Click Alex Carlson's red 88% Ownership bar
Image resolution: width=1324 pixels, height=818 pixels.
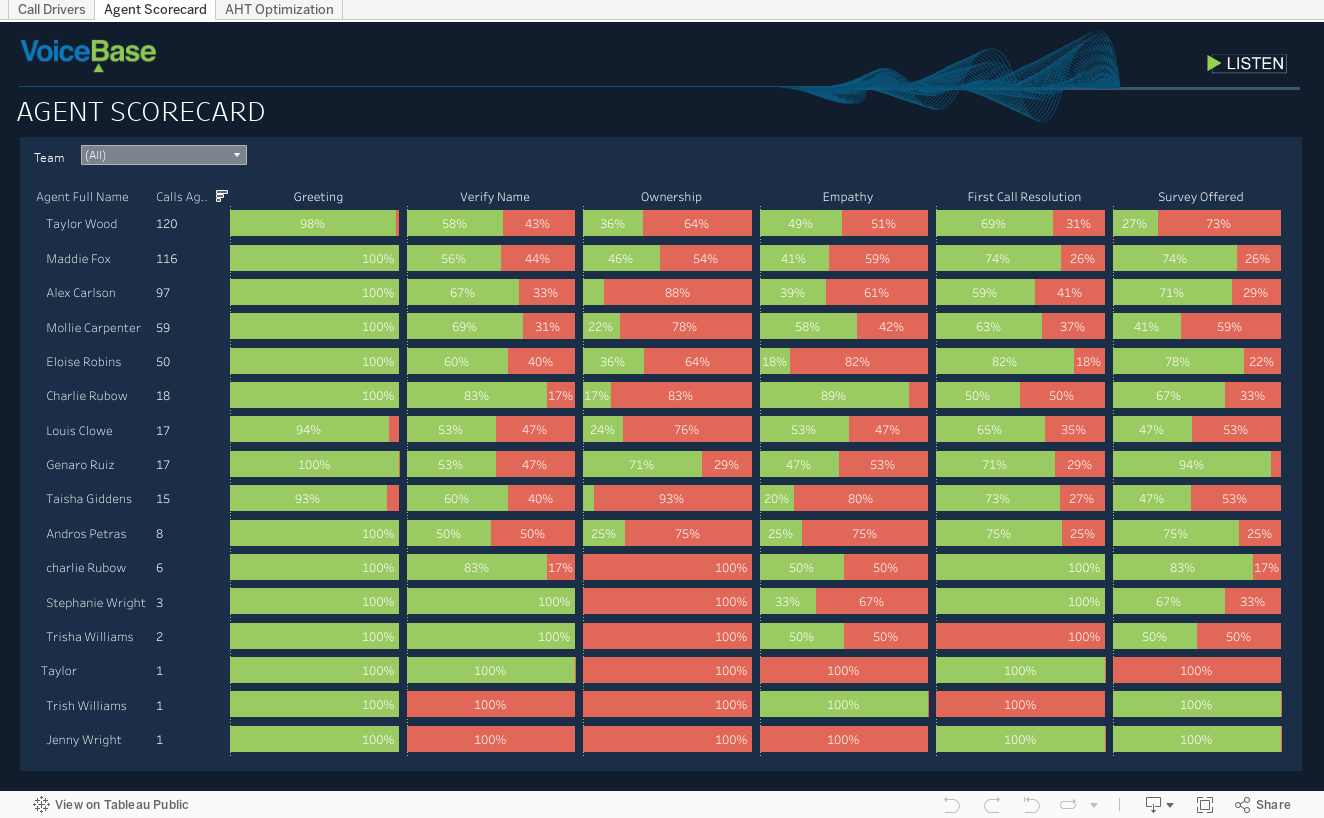pos(678,293)
